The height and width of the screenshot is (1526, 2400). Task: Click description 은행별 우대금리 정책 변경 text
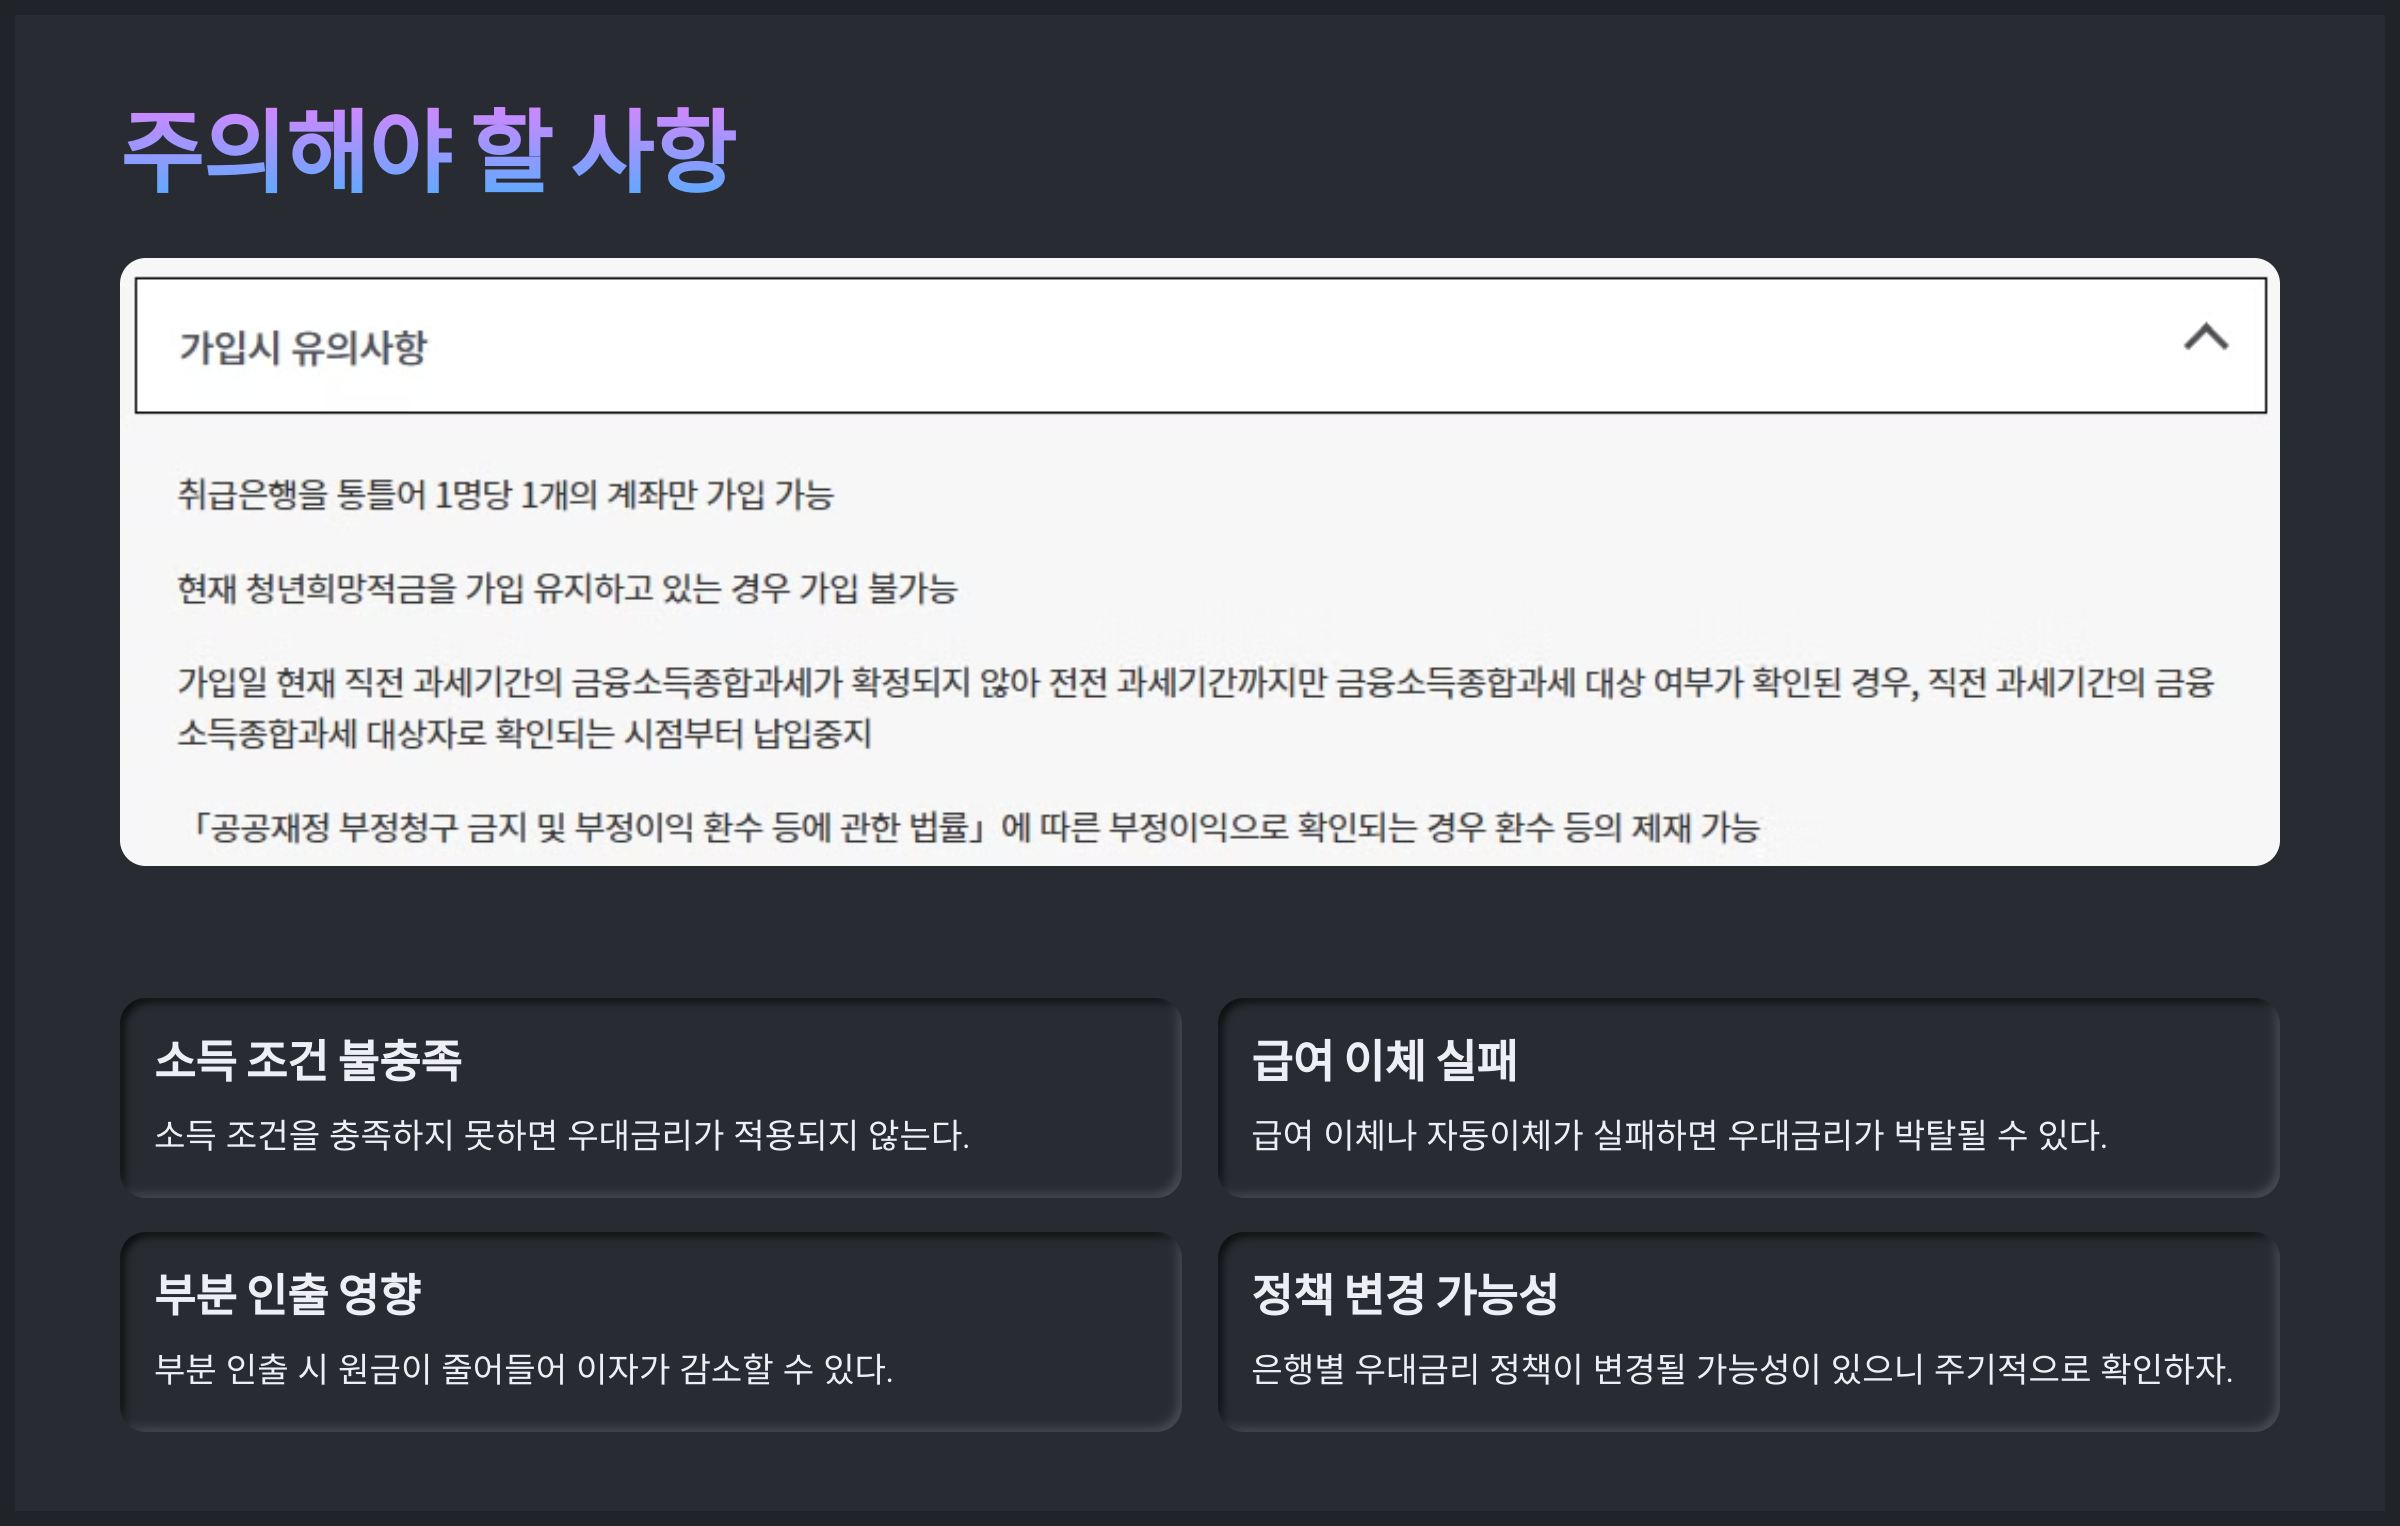(x=1742, y=1370)
